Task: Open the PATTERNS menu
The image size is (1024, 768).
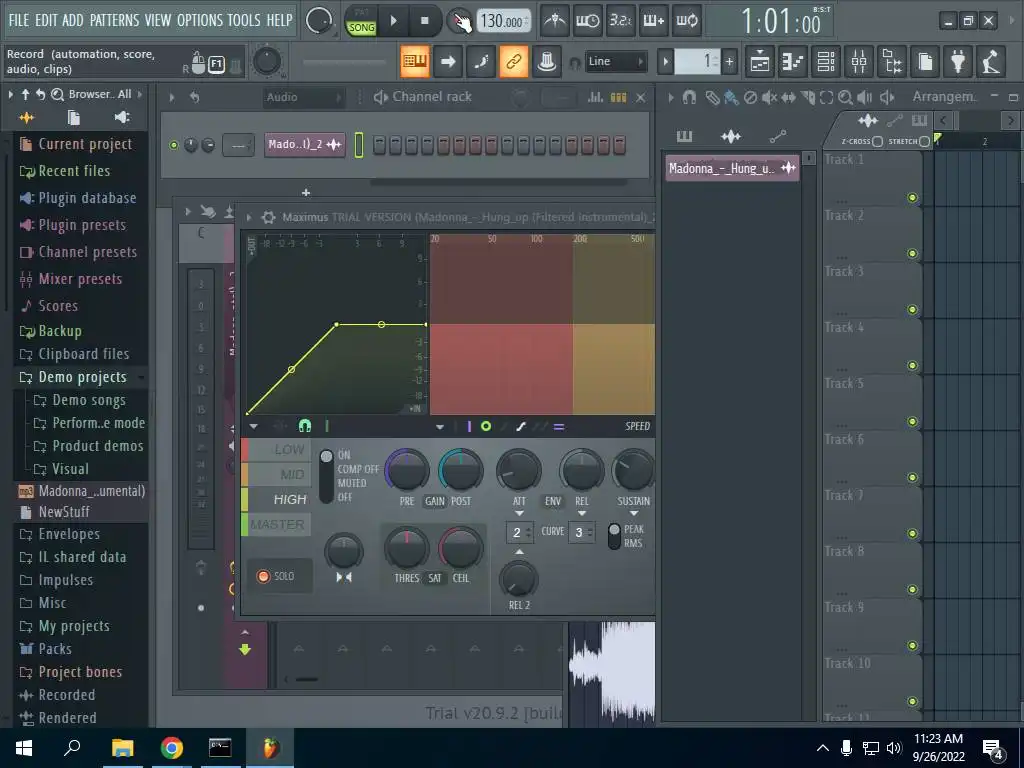Action: (x=114, y=20)
